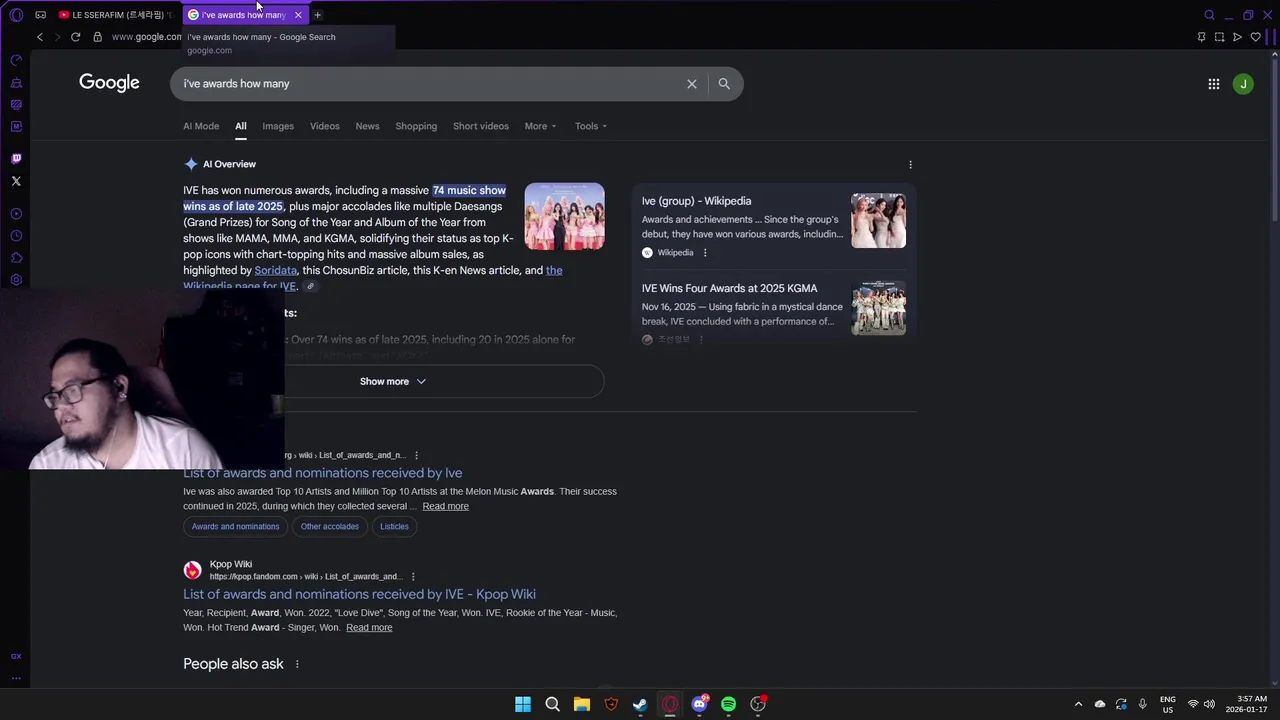Open the Google apps grid

coord(1214,84)
